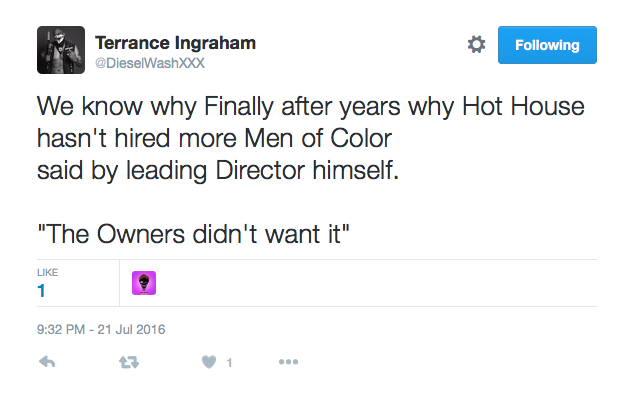Visit the @DieselWashXXX handle link
Screen dimensions: 634x393
(150, 63)
